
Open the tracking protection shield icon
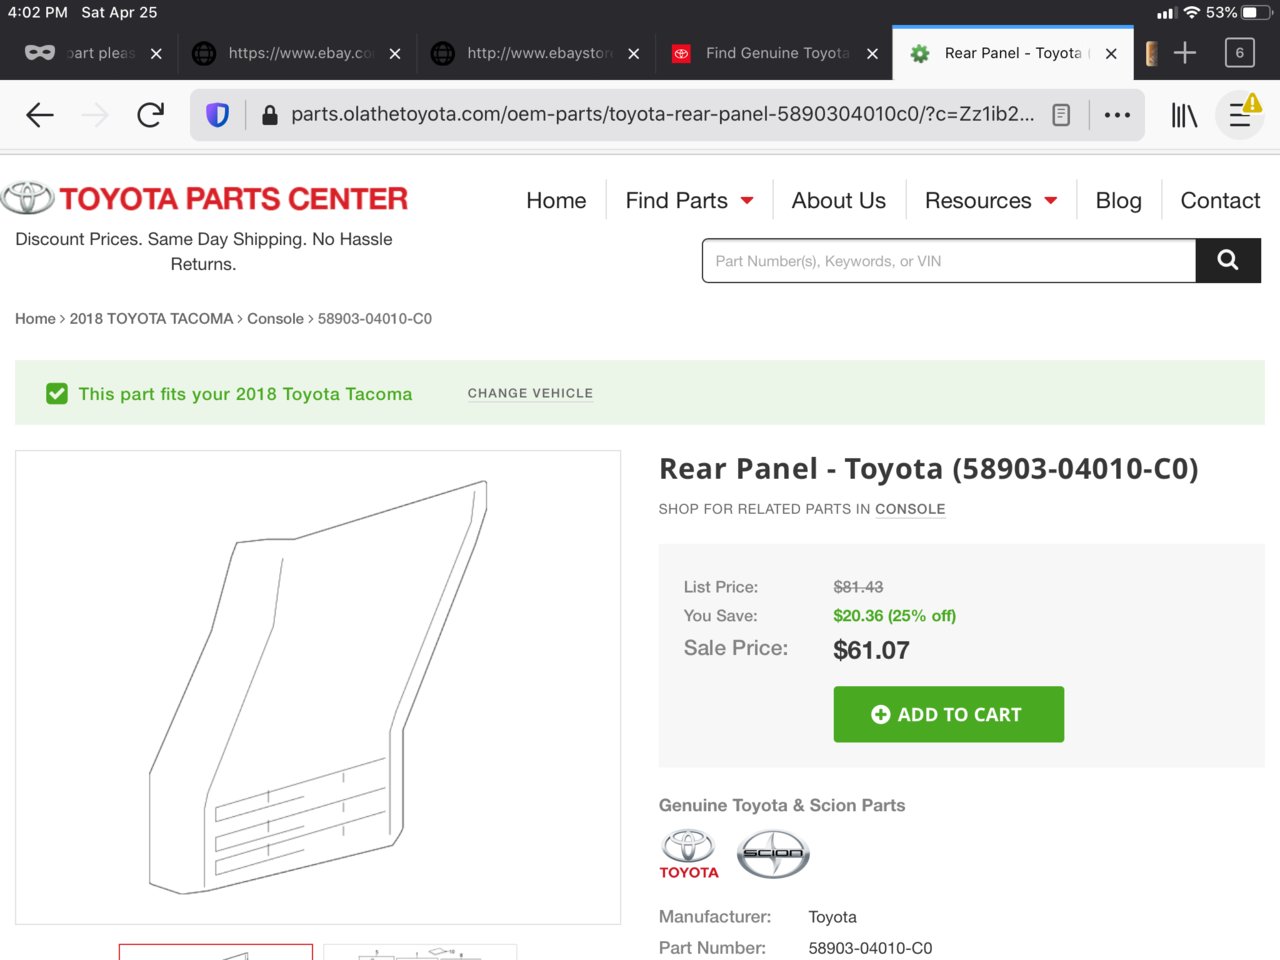point(217,115)
